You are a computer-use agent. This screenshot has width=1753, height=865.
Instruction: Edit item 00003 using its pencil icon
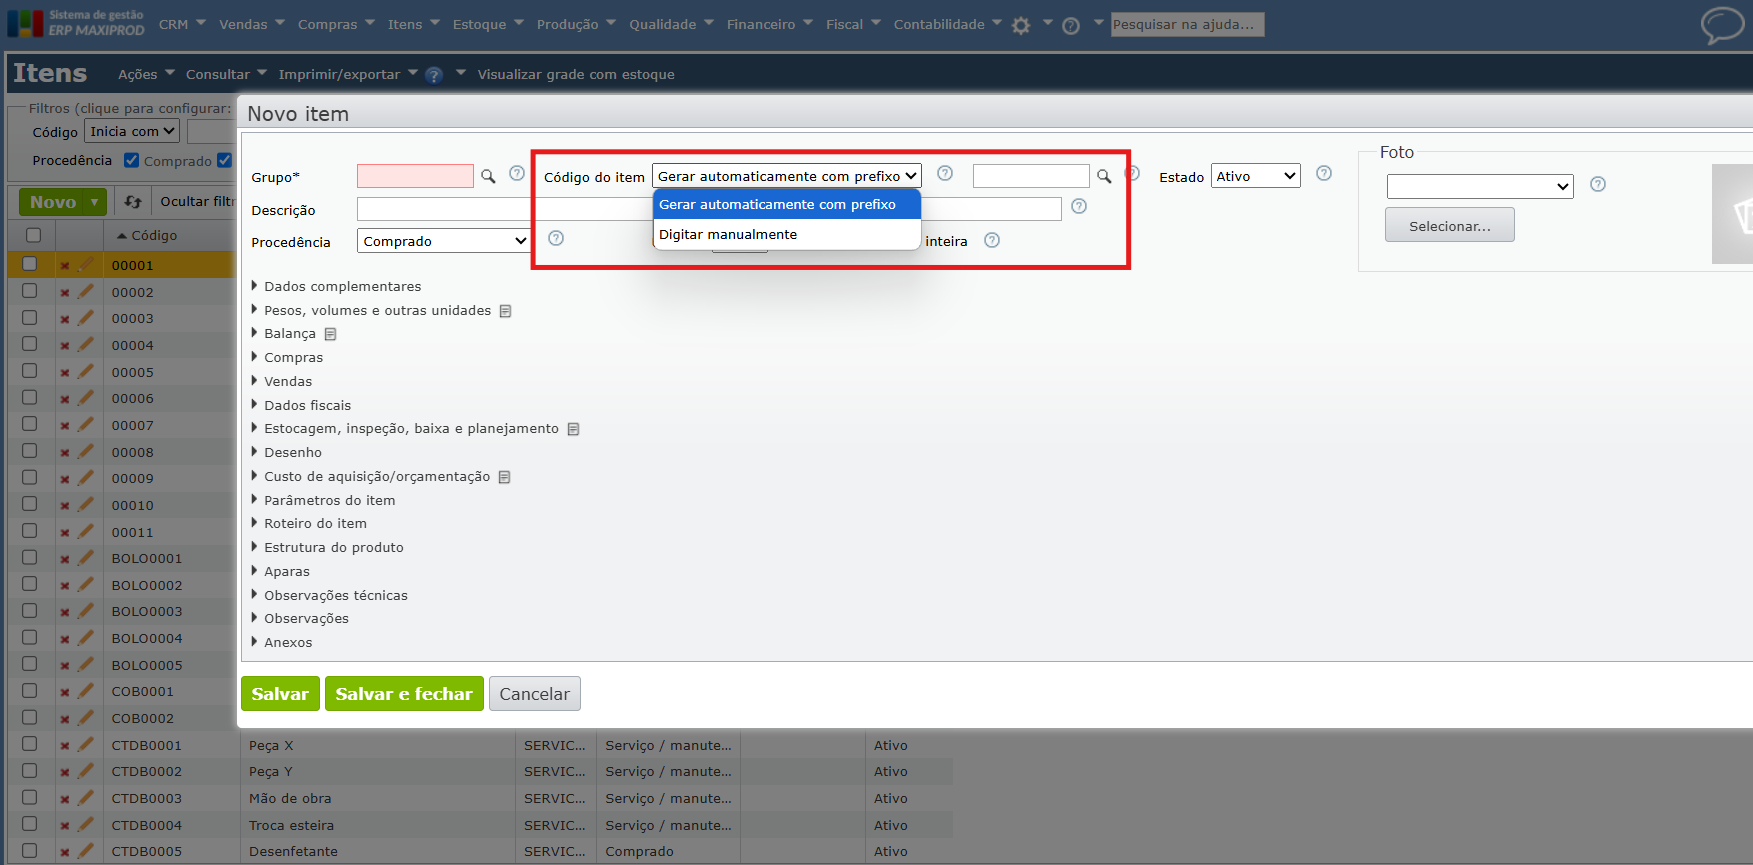click(x=86, y=318)
